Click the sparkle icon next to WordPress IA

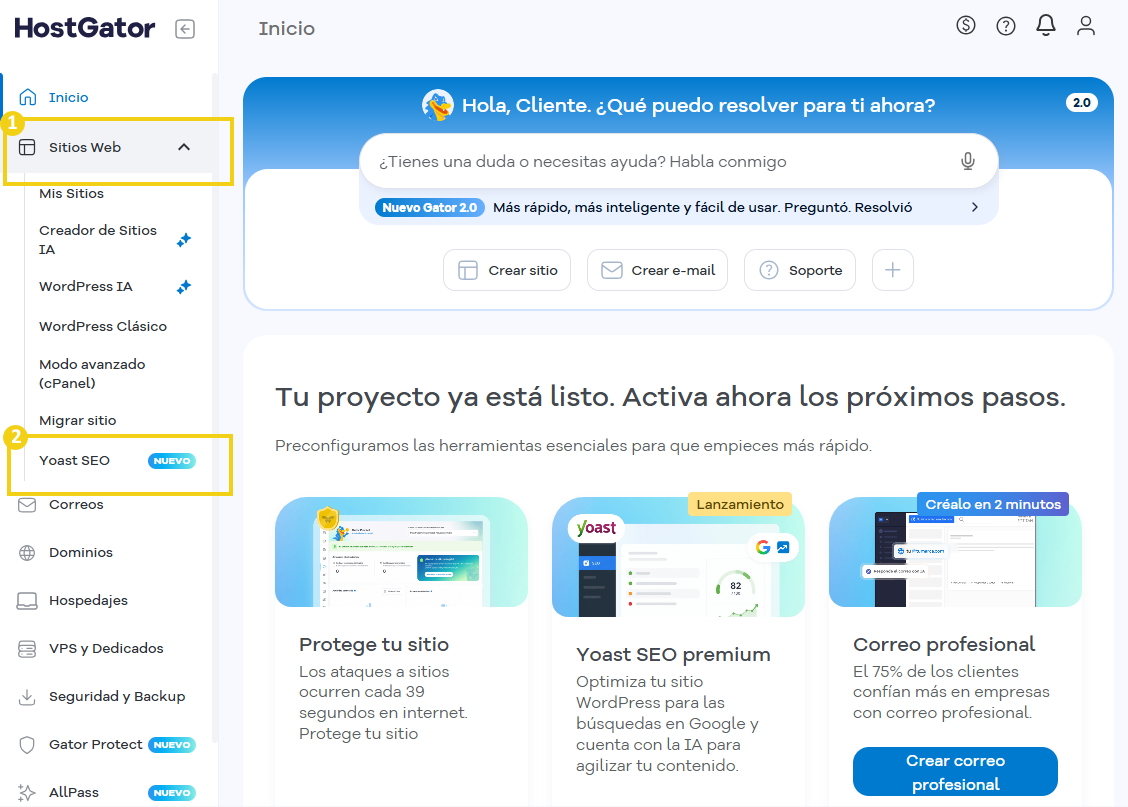(x=184, y=287)
